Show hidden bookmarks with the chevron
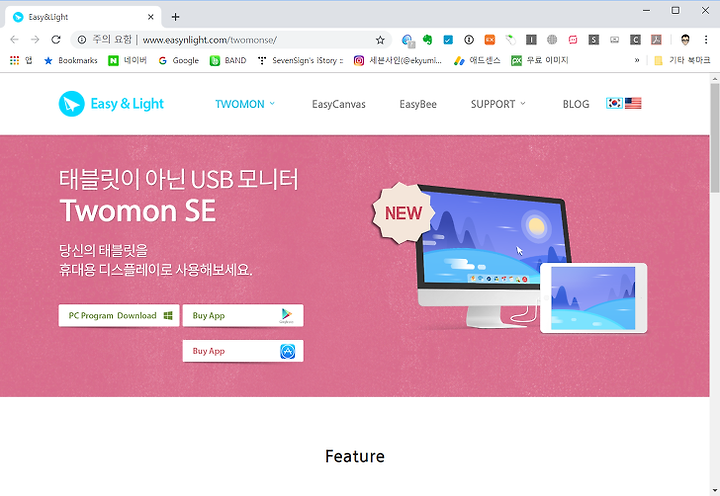Image resolution: width=720 pixels, height=496 pixels. 637,60
